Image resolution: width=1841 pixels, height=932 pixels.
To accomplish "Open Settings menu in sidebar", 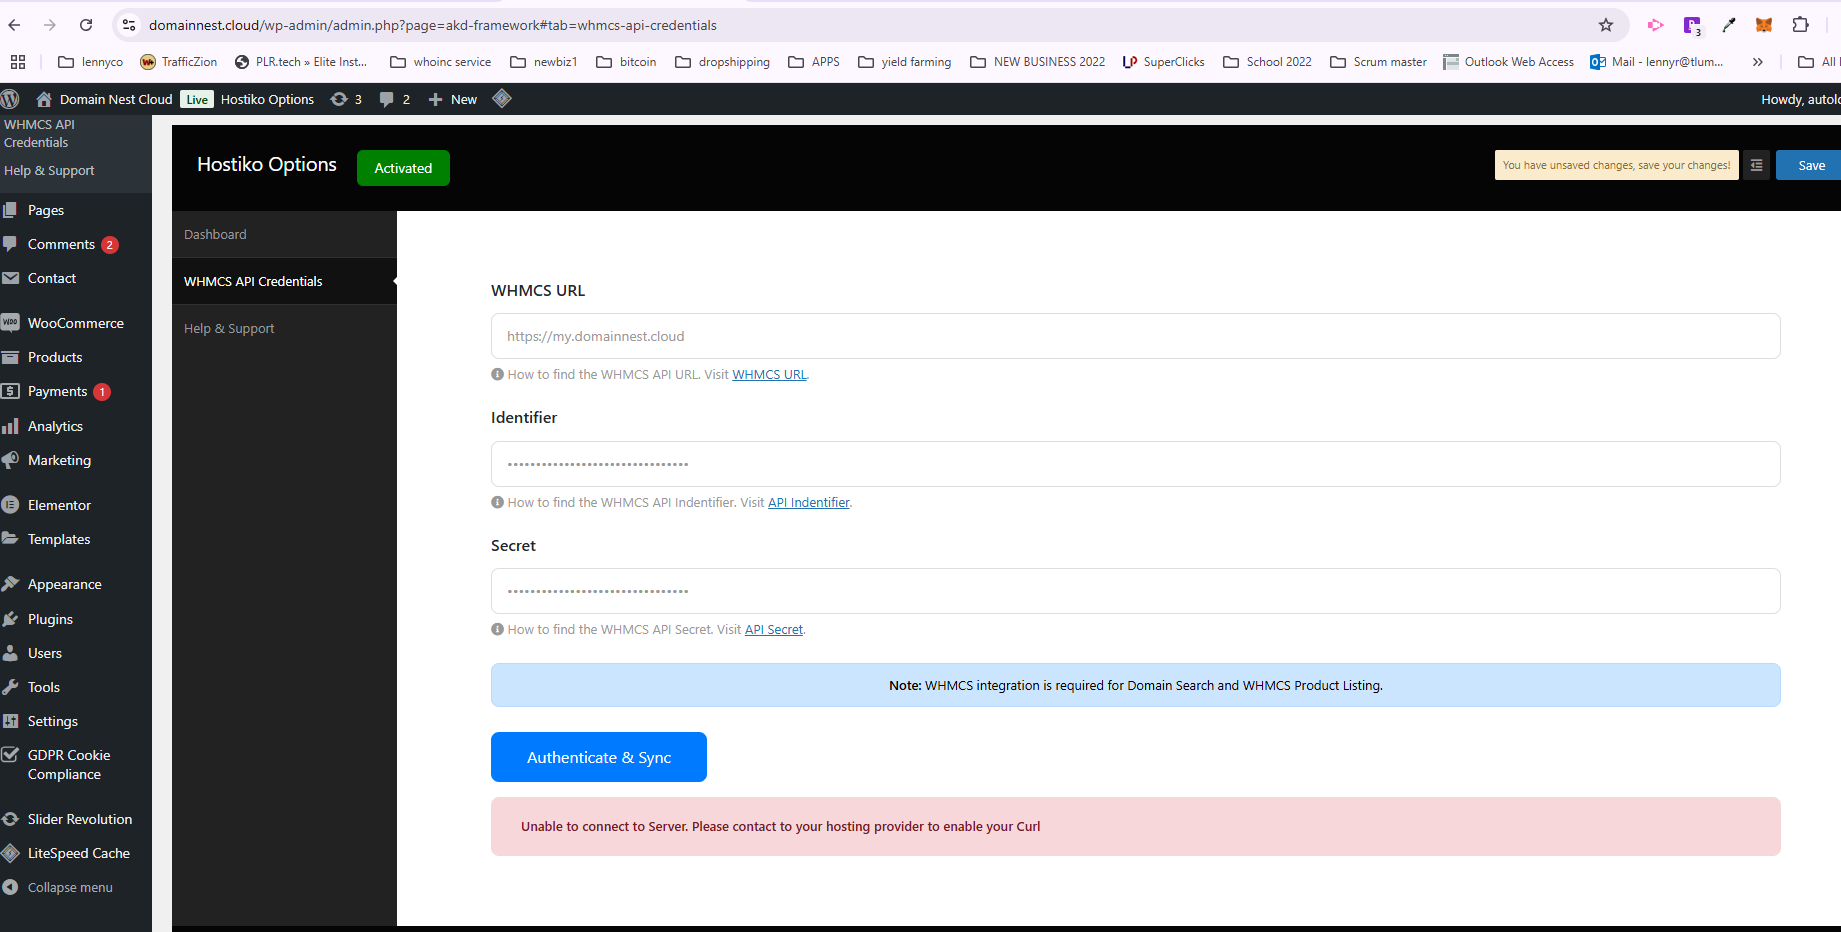I will pyautogui.click(x=53, y=721).
